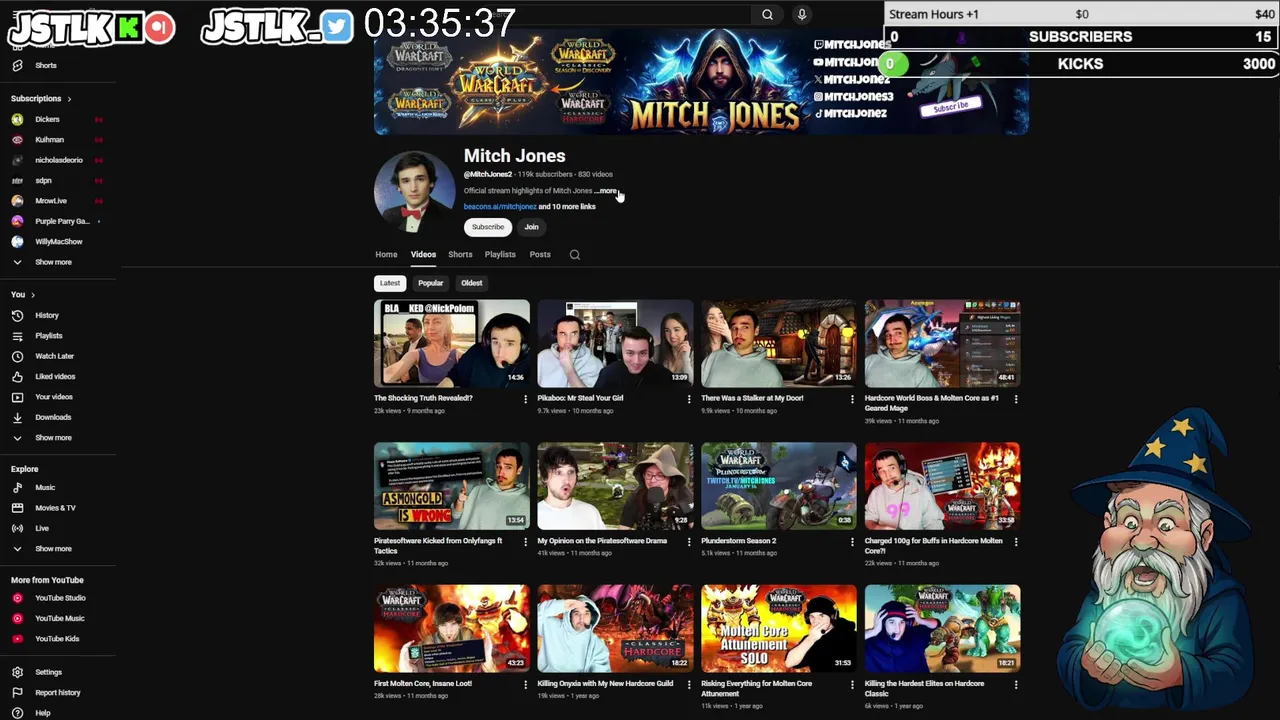Open options menu for Pikaboo: Mr Steal Your Girl

point(688,399)
